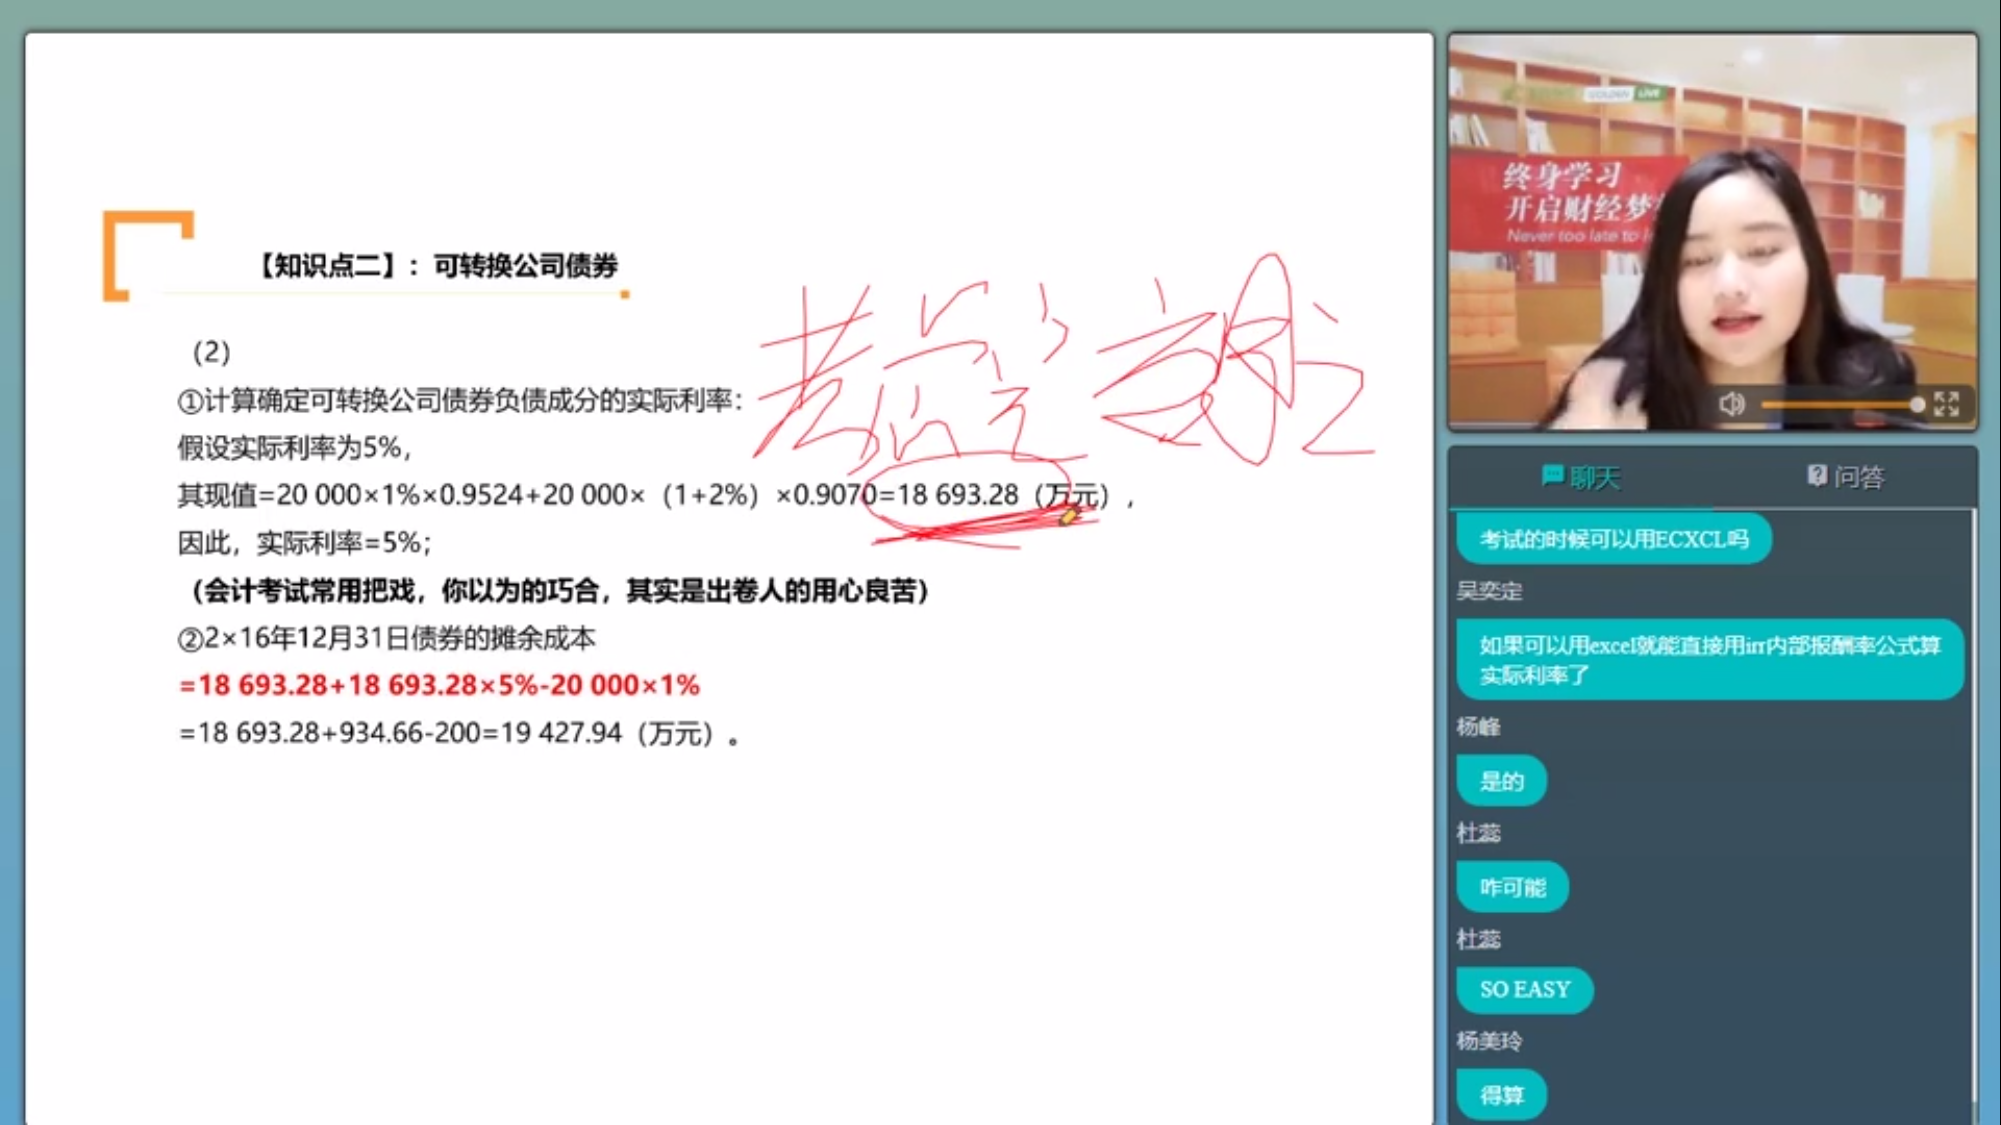Click the chat panel's vertical scrollbar
This screenshot has width=2001, height=1125.
1972,800
